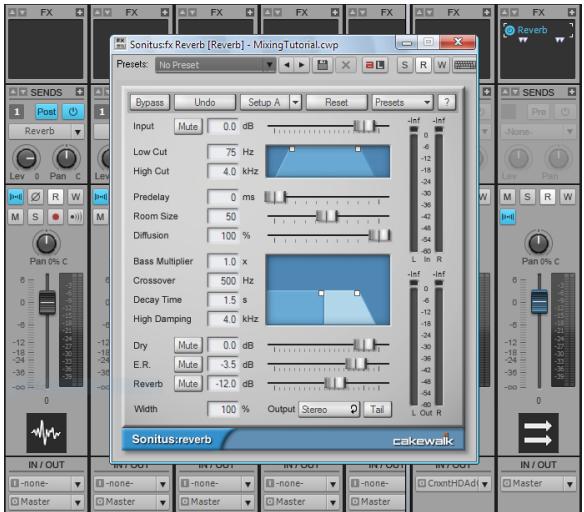584x512 pixels.
Task: Open Reverb bus Master output dropdown
Action: 538,484
